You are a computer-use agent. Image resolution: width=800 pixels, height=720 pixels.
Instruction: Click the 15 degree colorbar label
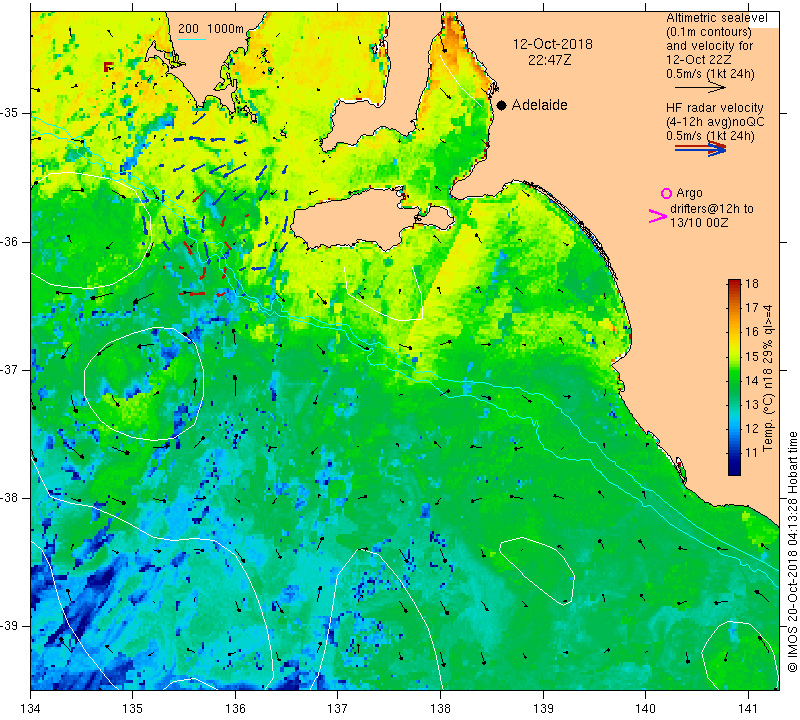(x=752, y=356)
